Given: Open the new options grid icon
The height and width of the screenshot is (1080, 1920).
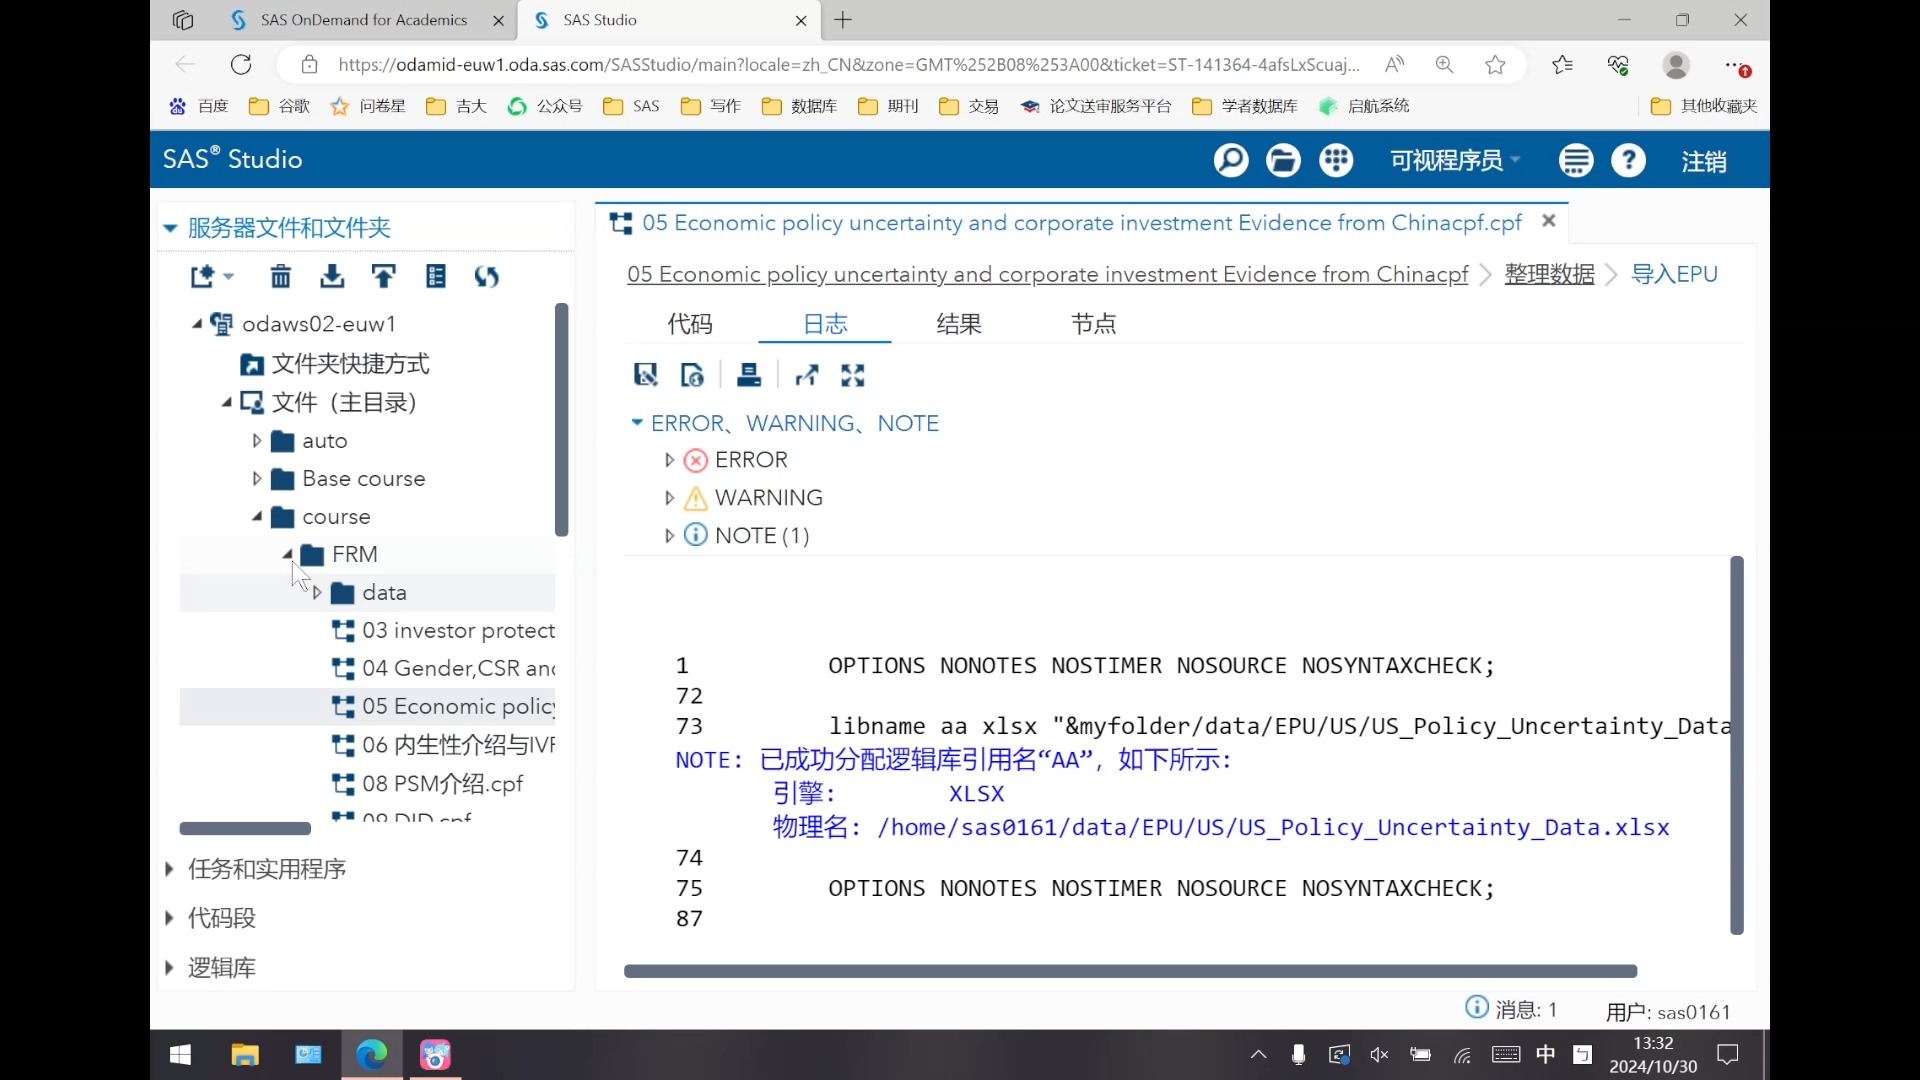Looking at the screenshot, I should tap(1336, 160).
